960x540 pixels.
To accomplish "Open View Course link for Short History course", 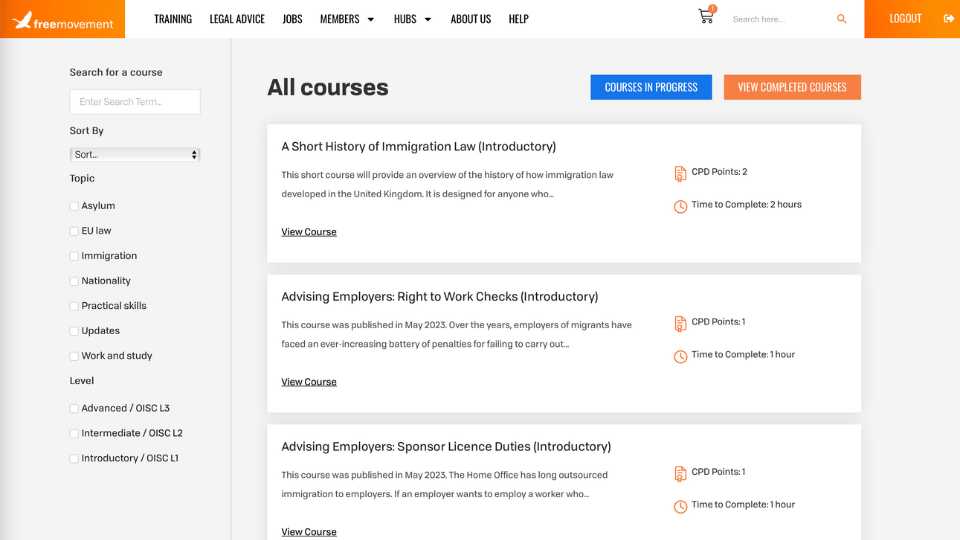I will [309, 232].
